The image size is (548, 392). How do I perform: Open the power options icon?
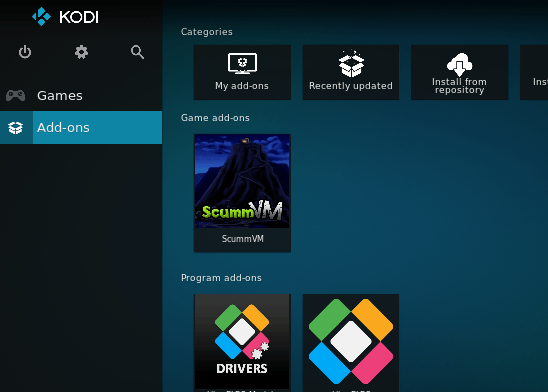(25, 52)
